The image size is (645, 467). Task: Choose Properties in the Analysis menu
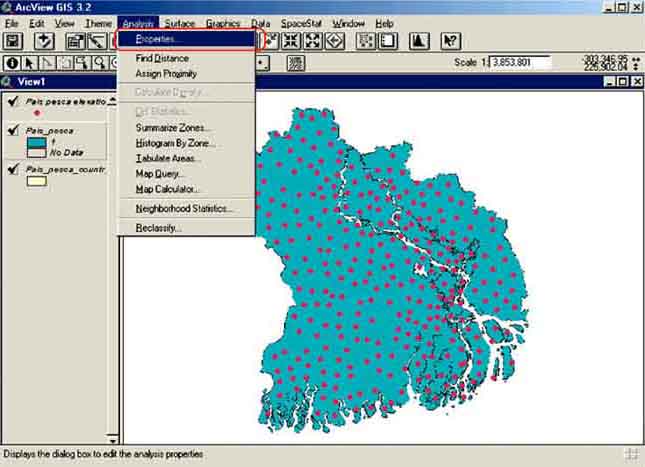point(158,40)
